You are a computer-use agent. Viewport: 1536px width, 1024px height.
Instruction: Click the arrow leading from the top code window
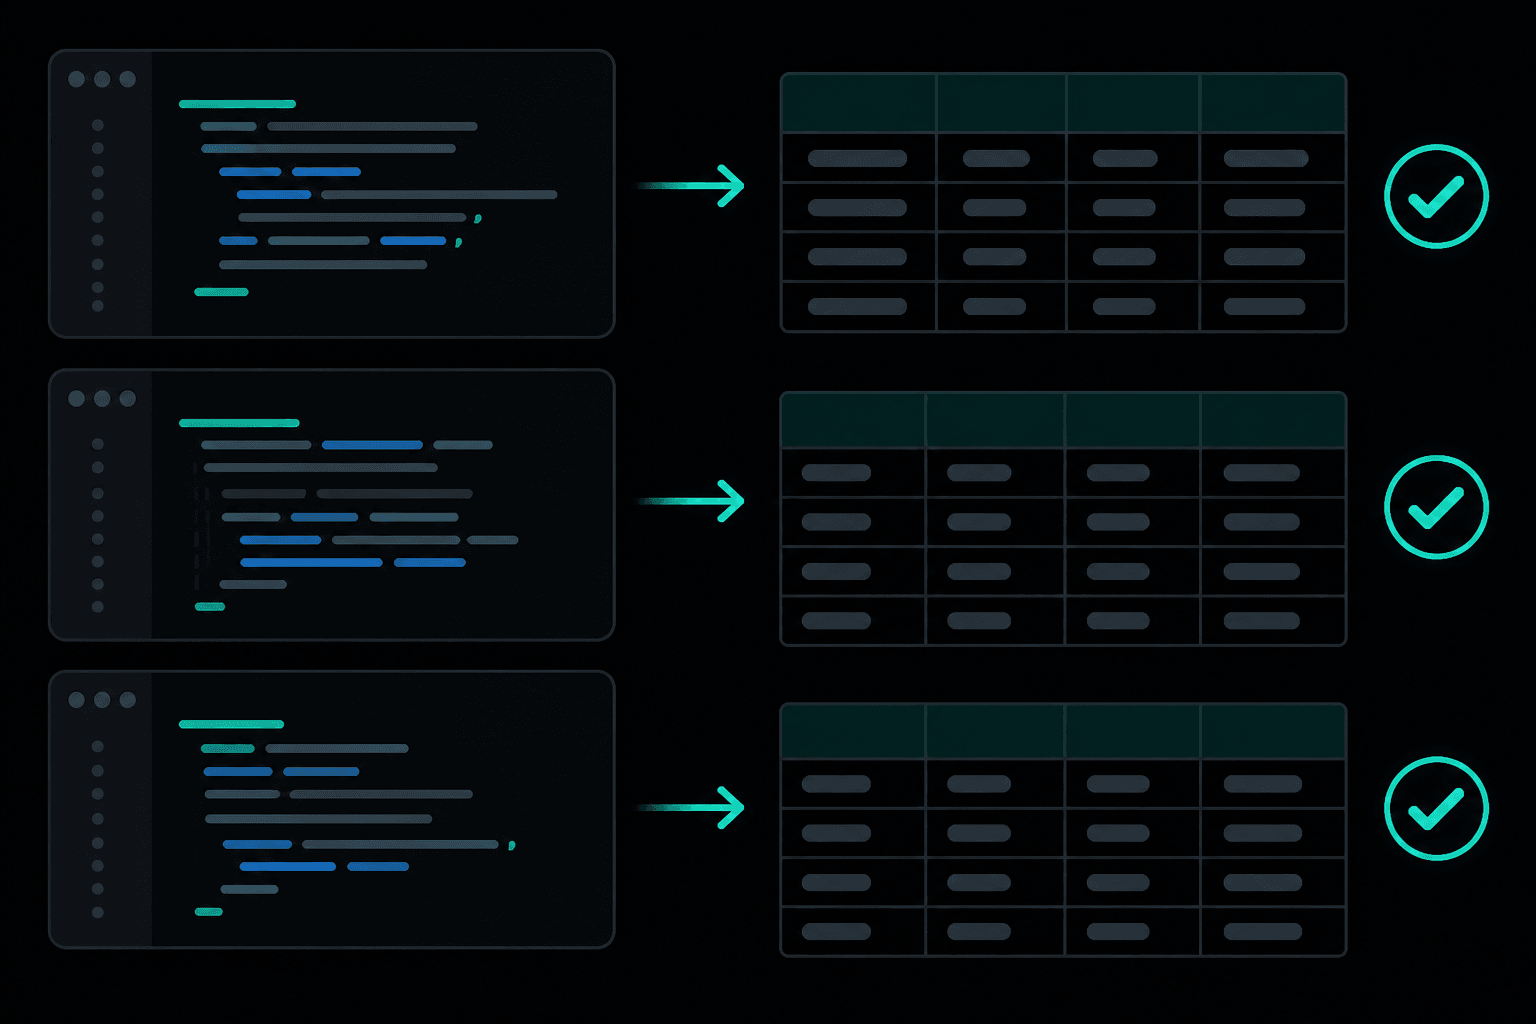(691, 186)
